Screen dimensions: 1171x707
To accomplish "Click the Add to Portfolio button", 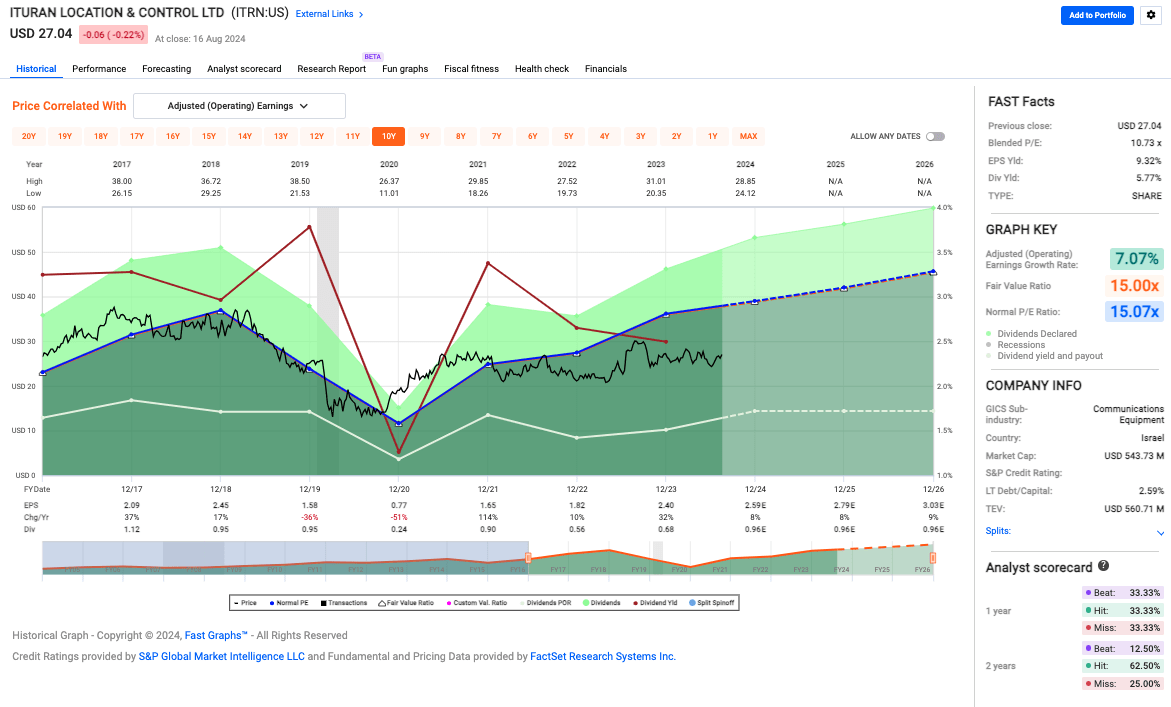I will click(x=1096, y=15).
